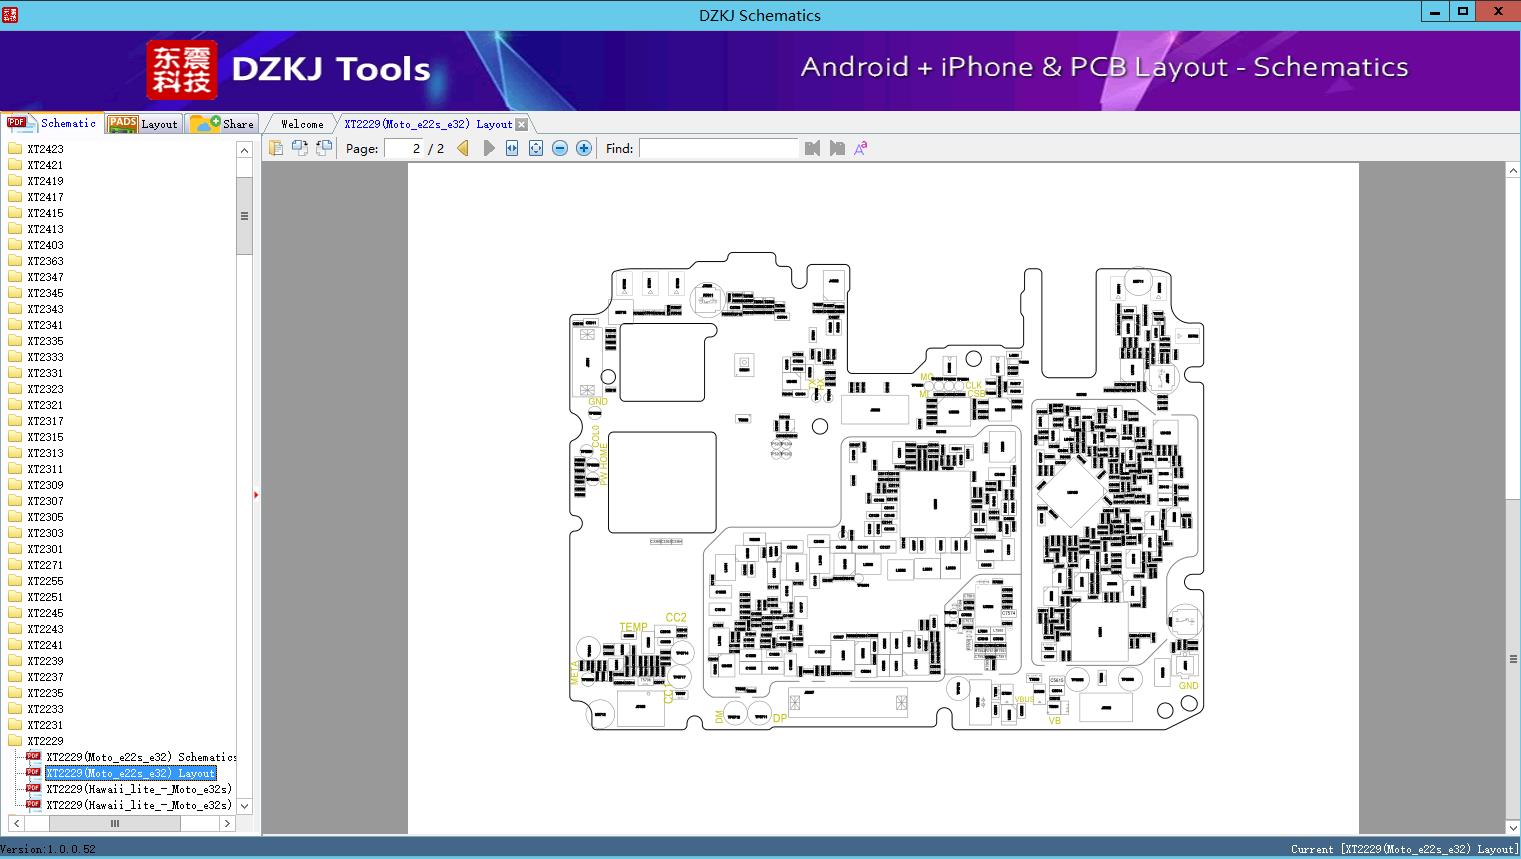Click the folder icon next to XT2317

[15, 421]
